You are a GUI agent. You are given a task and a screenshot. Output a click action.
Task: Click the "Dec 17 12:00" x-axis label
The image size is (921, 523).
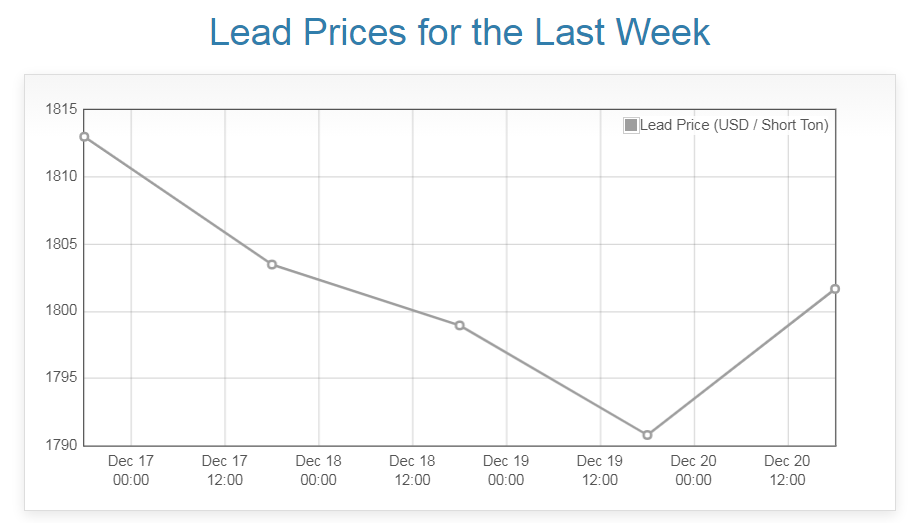pyautogui.click(x=225, y=470)
